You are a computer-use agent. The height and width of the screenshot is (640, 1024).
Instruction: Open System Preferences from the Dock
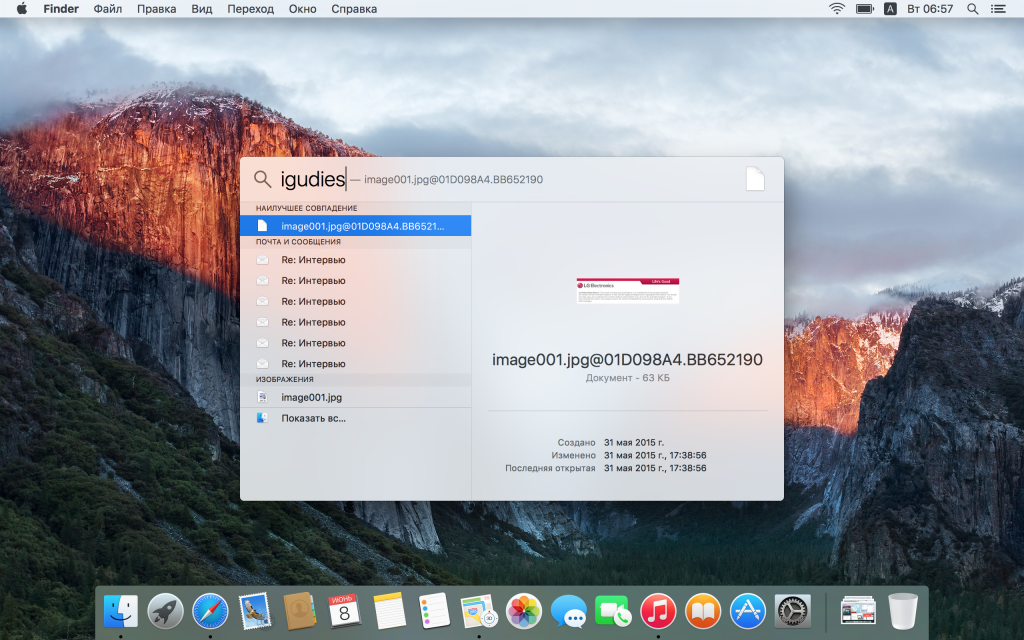tap(792, 610)
